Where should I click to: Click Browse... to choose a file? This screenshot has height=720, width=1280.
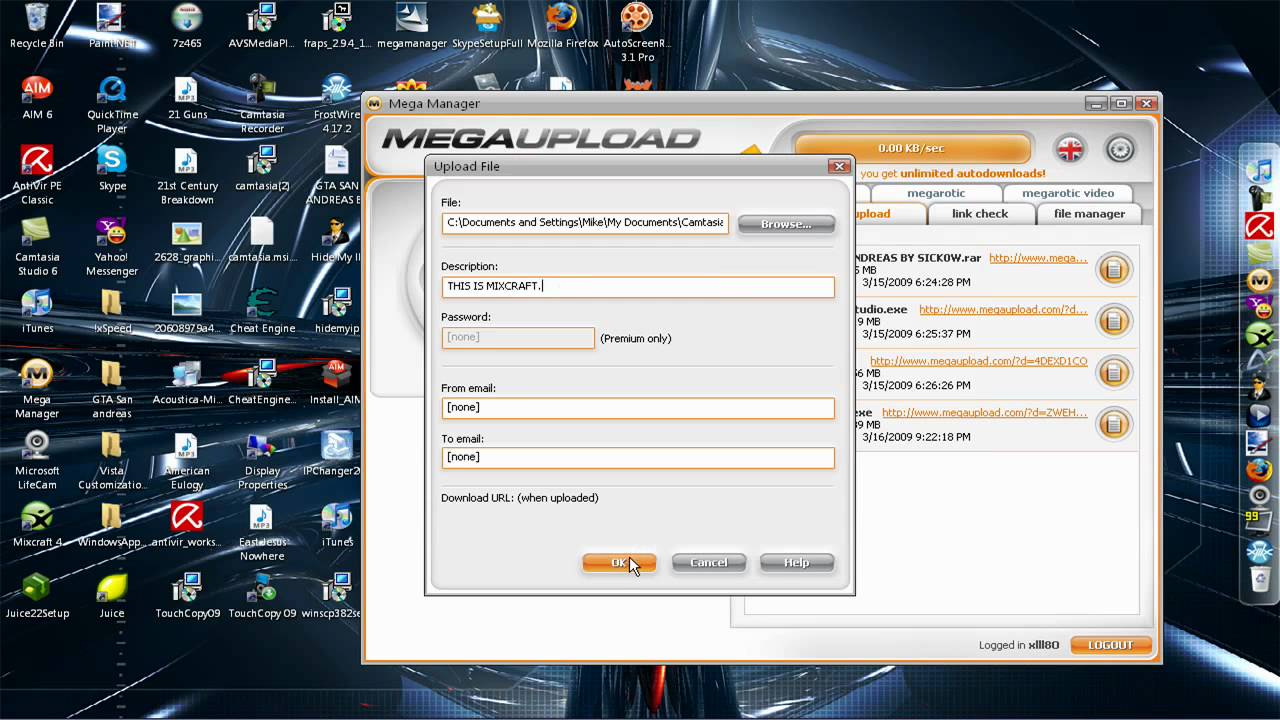tap(786, 224)
